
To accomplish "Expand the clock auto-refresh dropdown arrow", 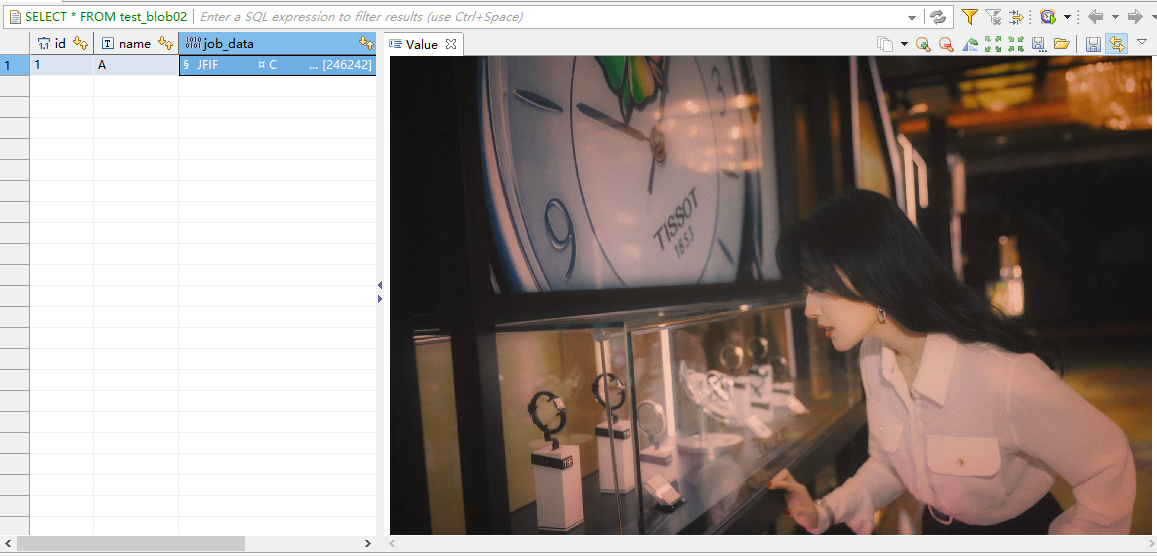I will tap(1067, 17).
